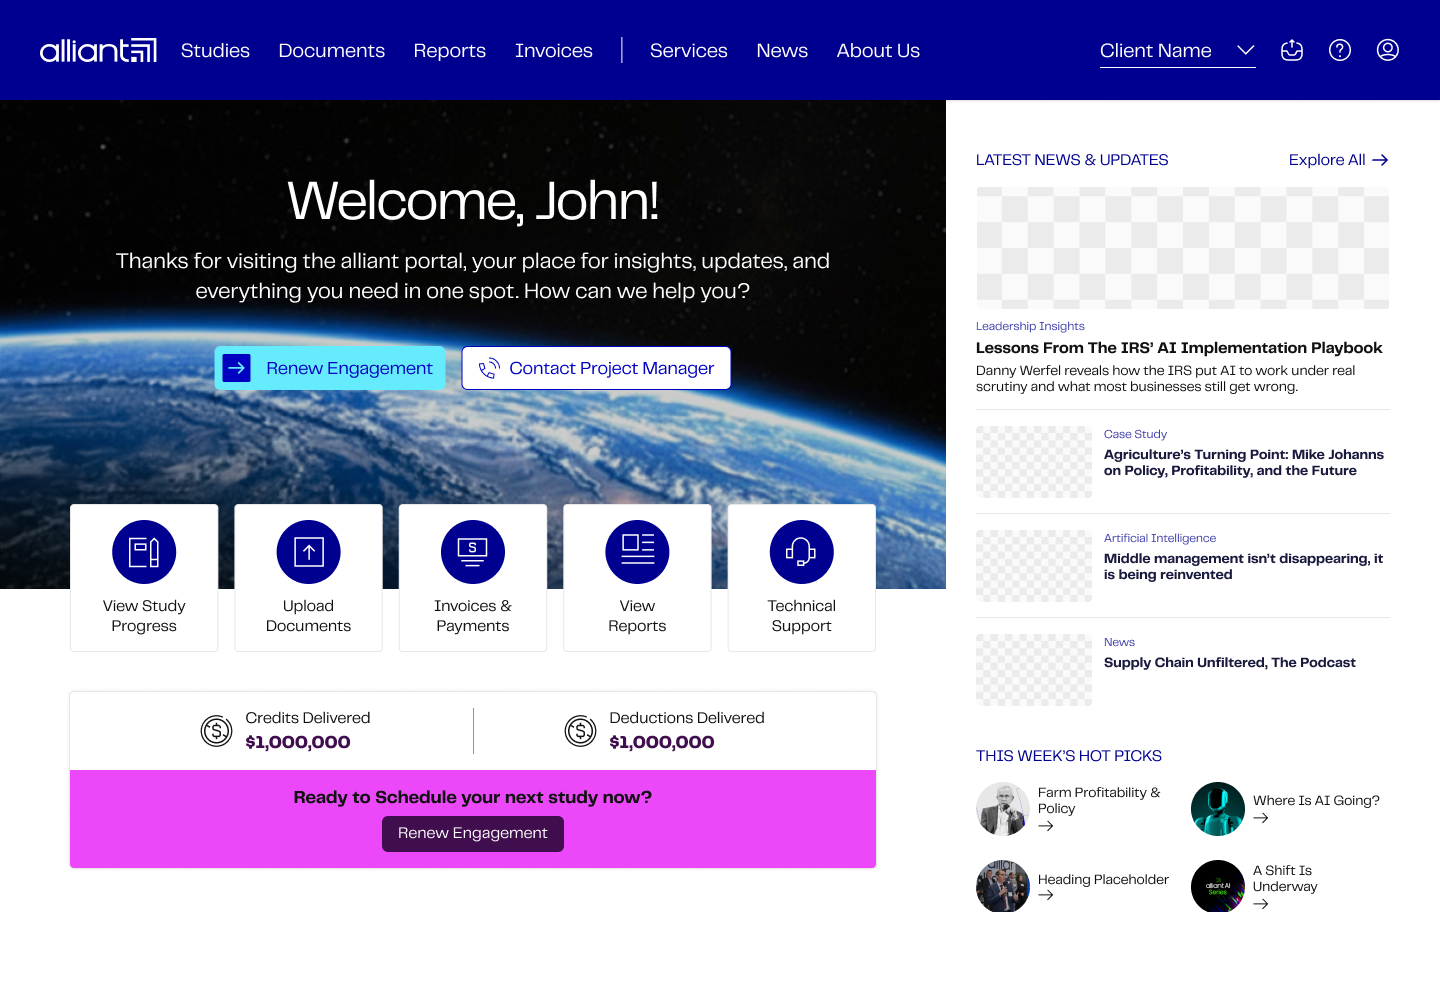The height and width of the screenshot is (982, 1440).
Task: Open the Documents menu
Action: click(x=332, y=50)
